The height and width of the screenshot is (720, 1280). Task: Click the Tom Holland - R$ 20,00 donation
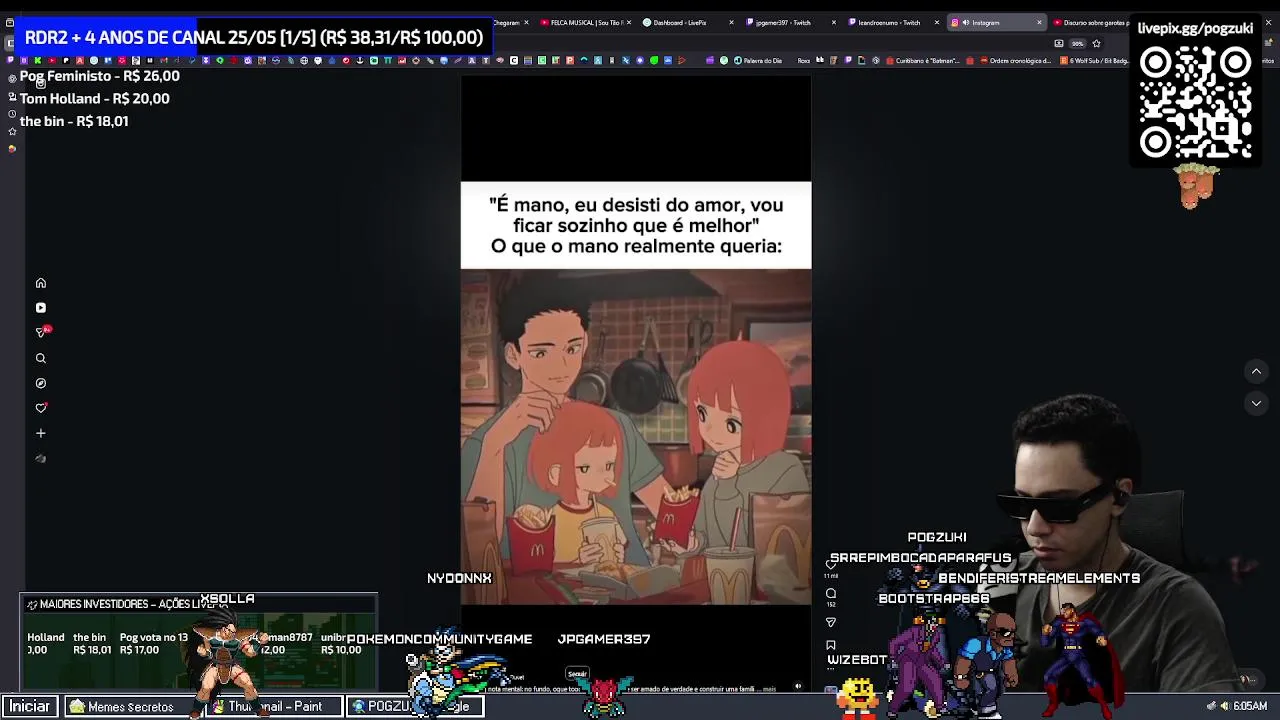[95, 99]
